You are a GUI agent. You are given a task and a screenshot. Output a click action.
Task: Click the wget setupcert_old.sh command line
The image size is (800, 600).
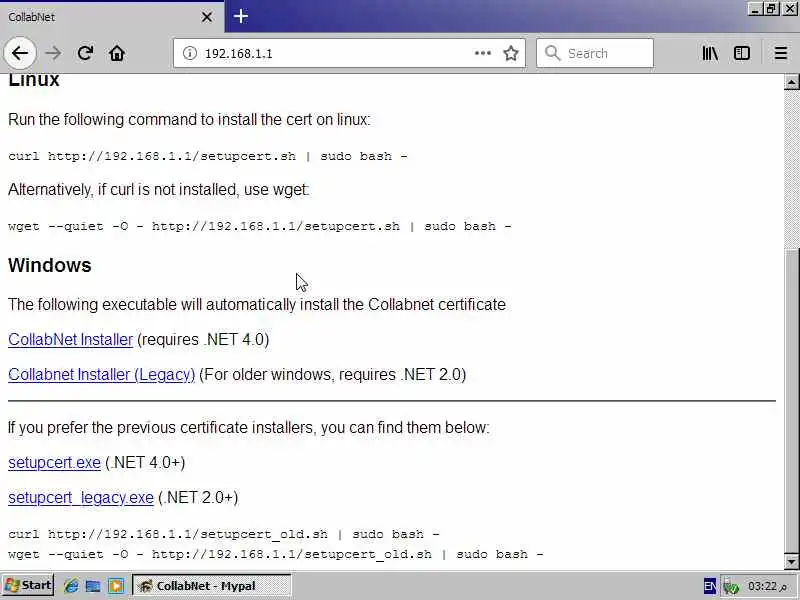(x=276, y=554)
